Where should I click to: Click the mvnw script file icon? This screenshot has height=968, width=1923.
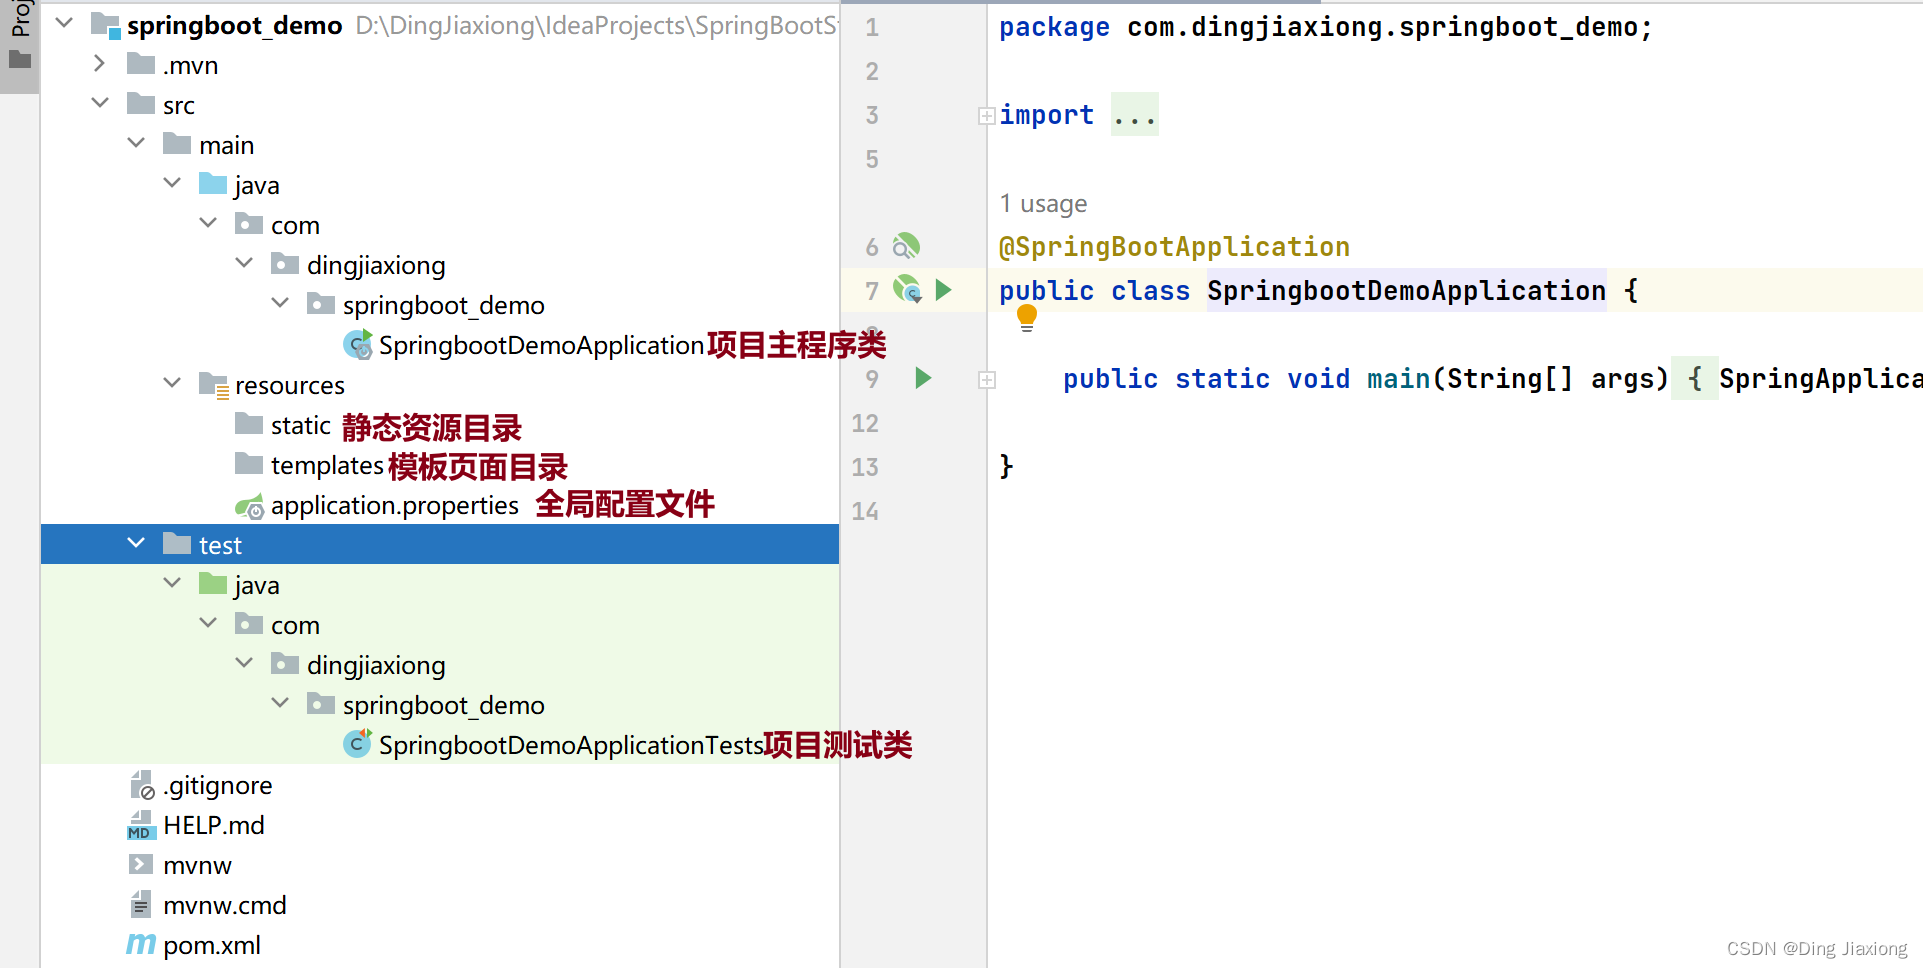[x=141, y=864]
